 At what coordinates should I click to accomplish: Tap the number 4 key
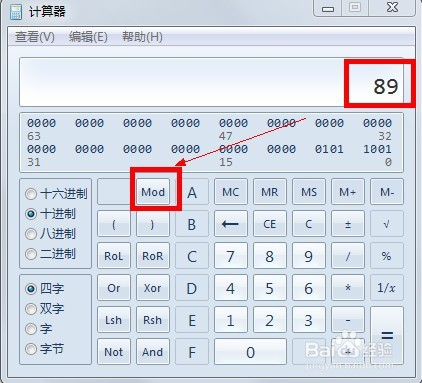pos(231,288)
